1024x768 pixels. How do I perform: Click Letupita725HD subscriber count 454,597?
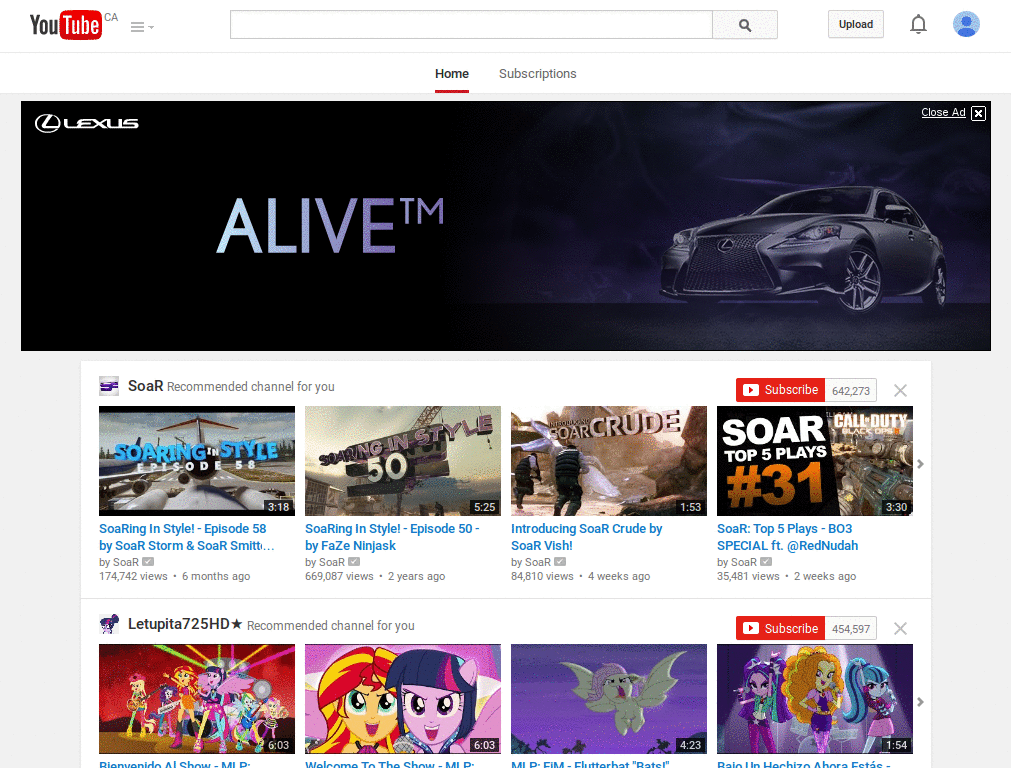tap(850, 629)
